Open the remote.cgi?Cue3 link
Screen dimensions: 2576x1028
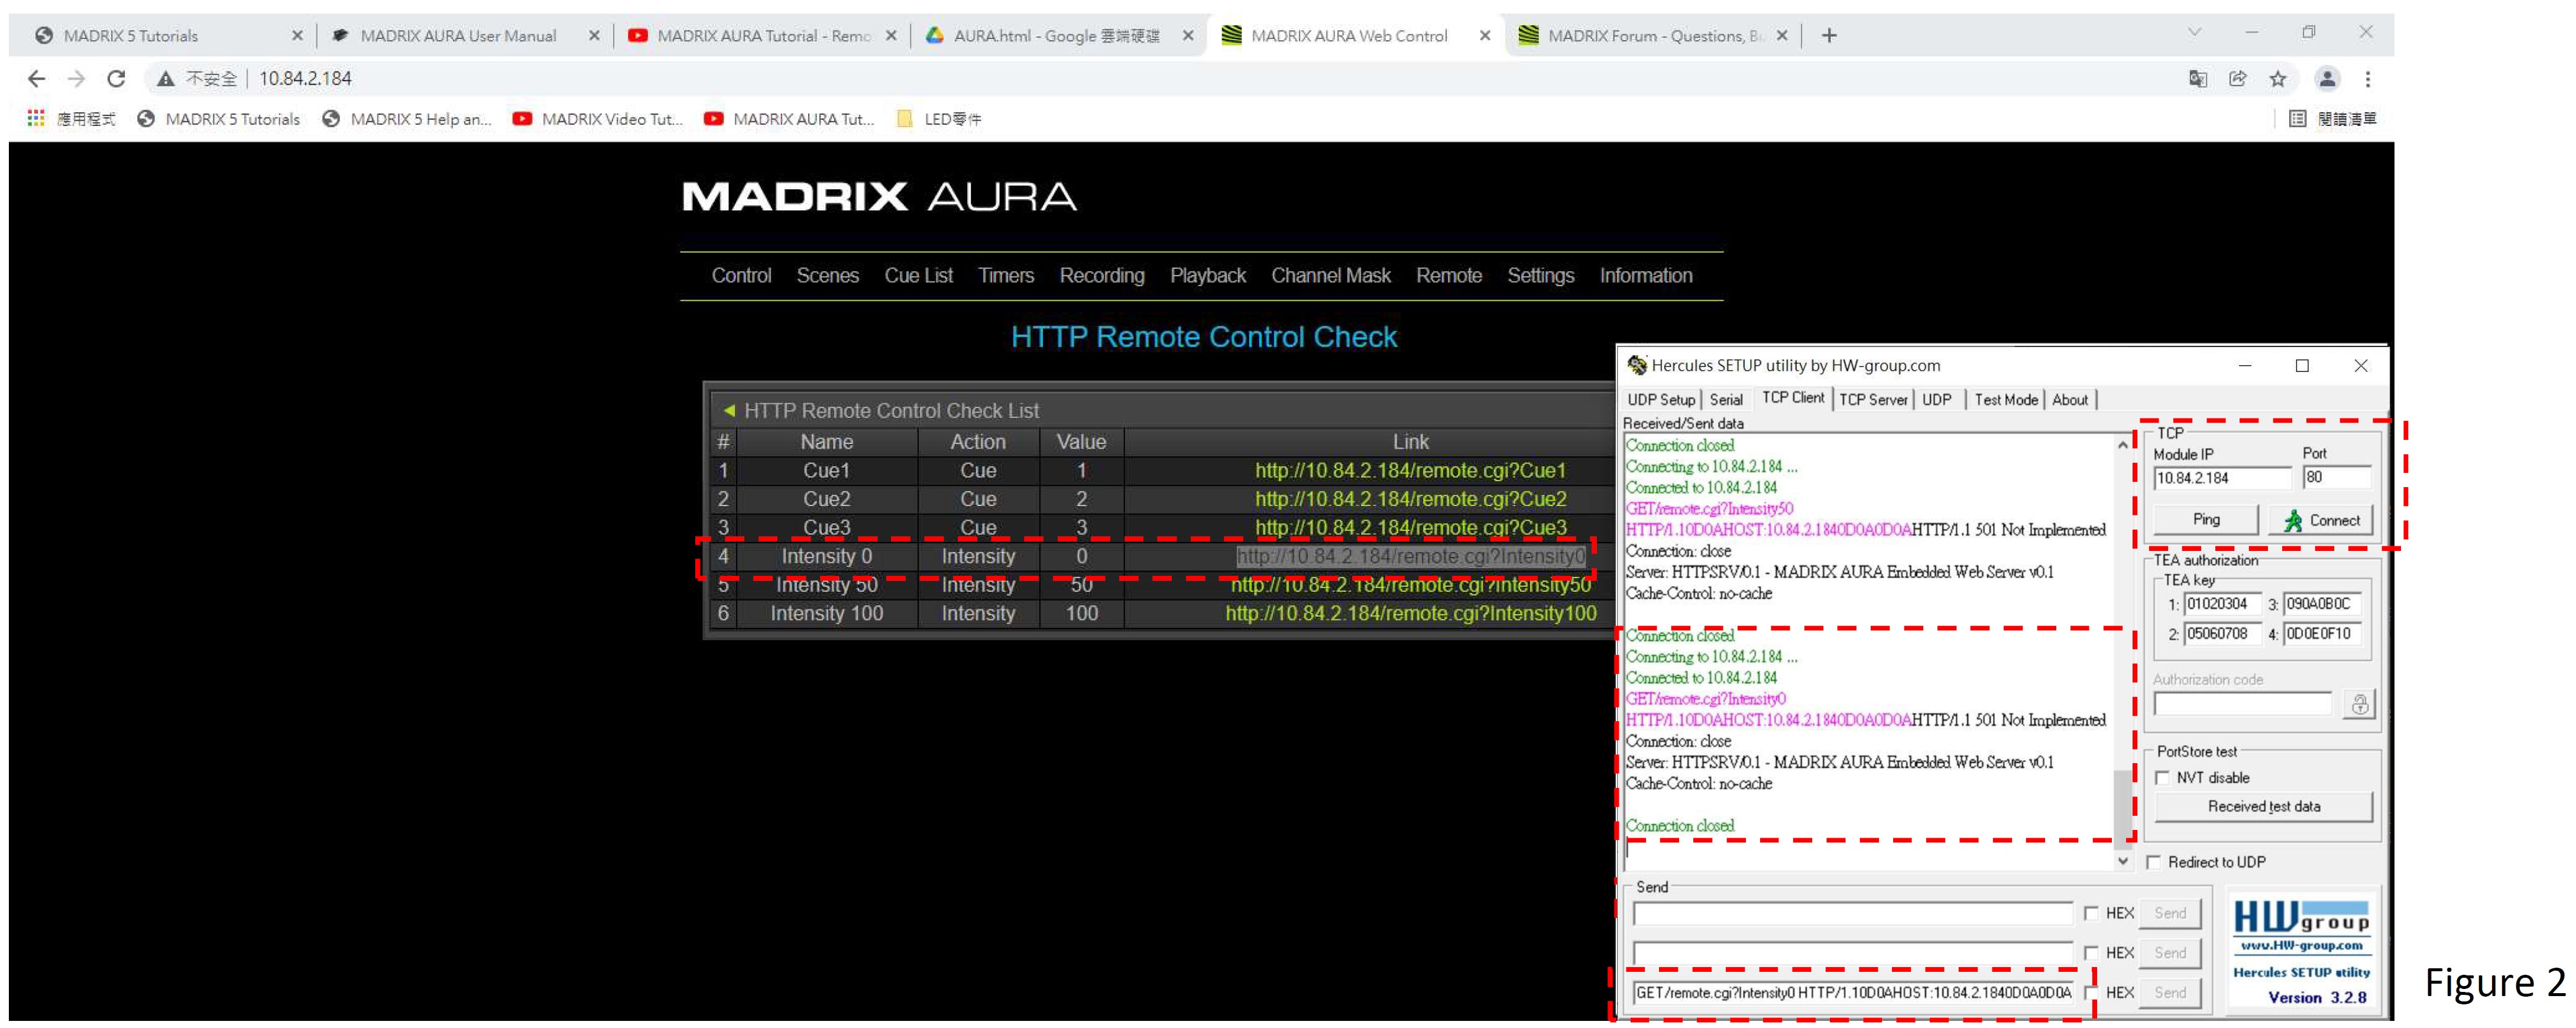point(1410,527)
